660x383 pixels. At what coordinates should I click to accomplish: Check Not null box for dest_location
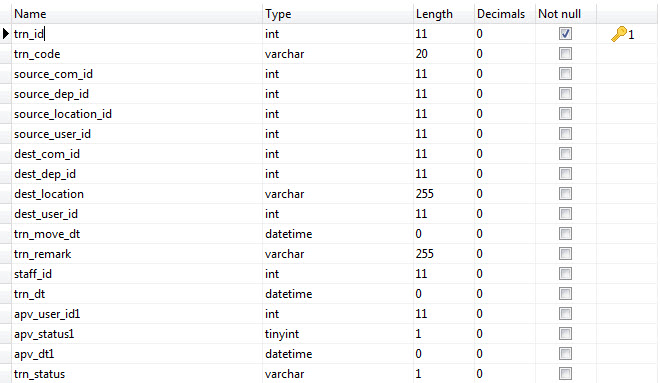pos(565,194)
